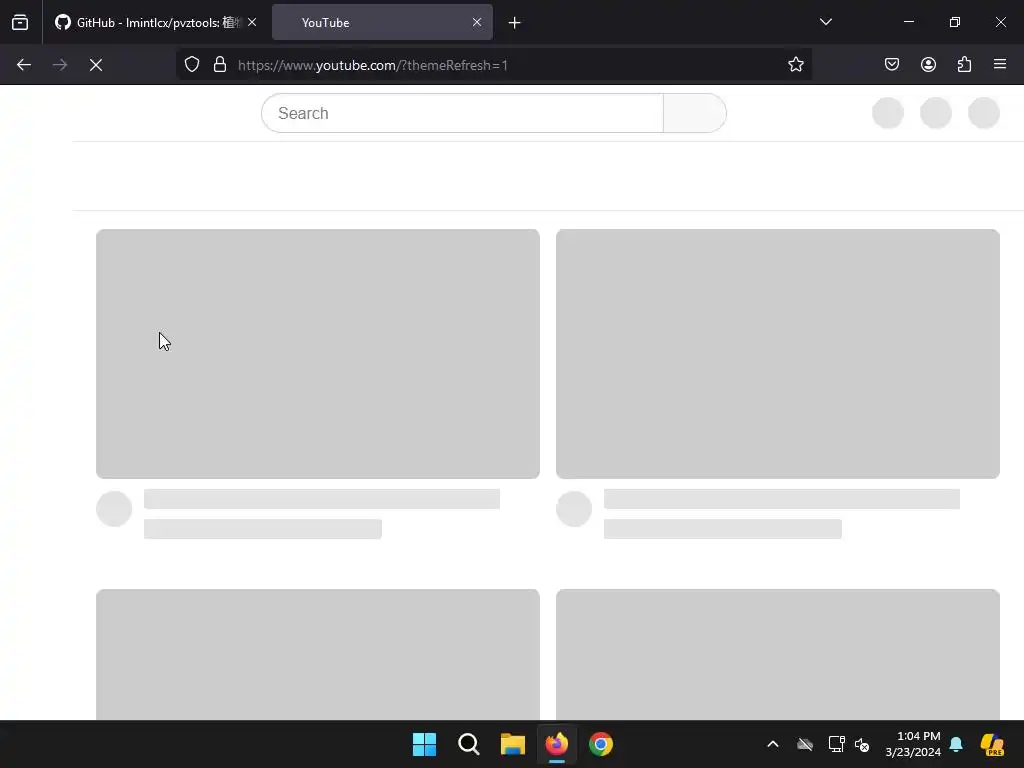1024x768 pixels.
Task: Restore down the Firefox window
Action: click(x=955, y=22)
